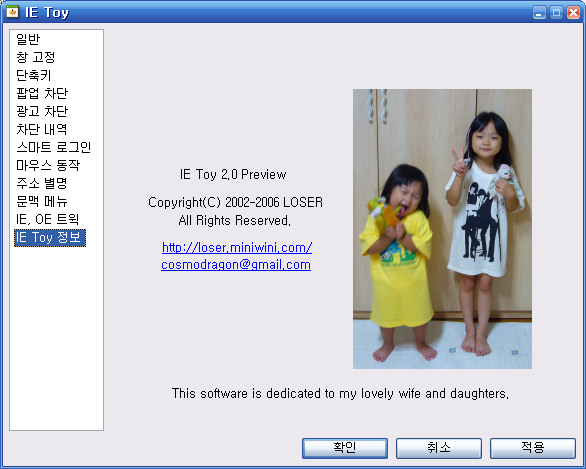Open the 창 고정 settings page
586x469 pixels.
click(36, 57)
